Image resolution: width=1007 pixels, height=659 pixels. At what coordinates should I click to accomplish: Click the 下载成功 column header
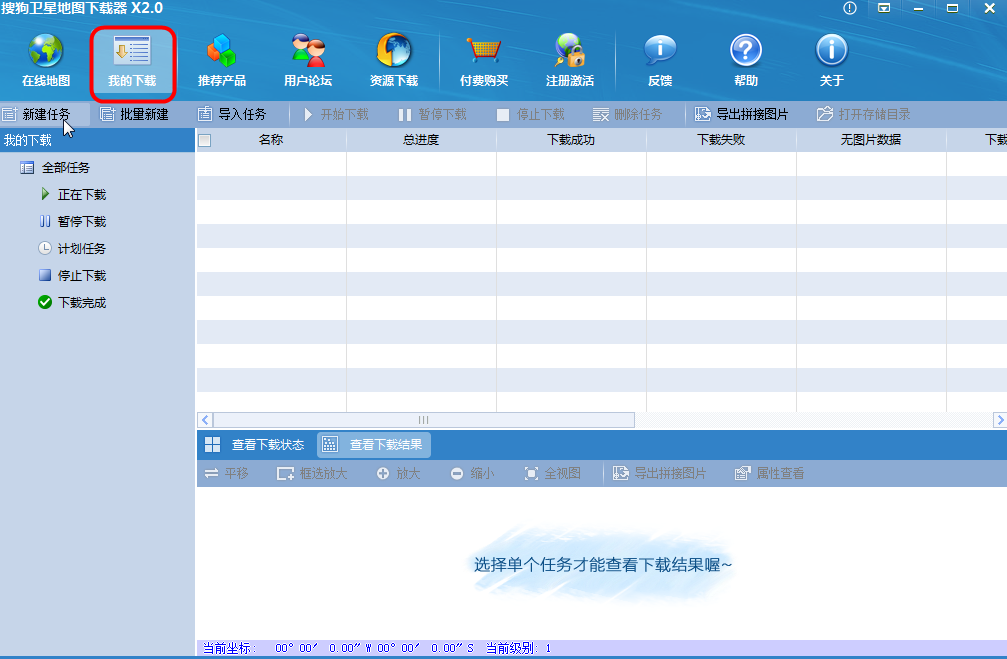(x=571, y=139)
